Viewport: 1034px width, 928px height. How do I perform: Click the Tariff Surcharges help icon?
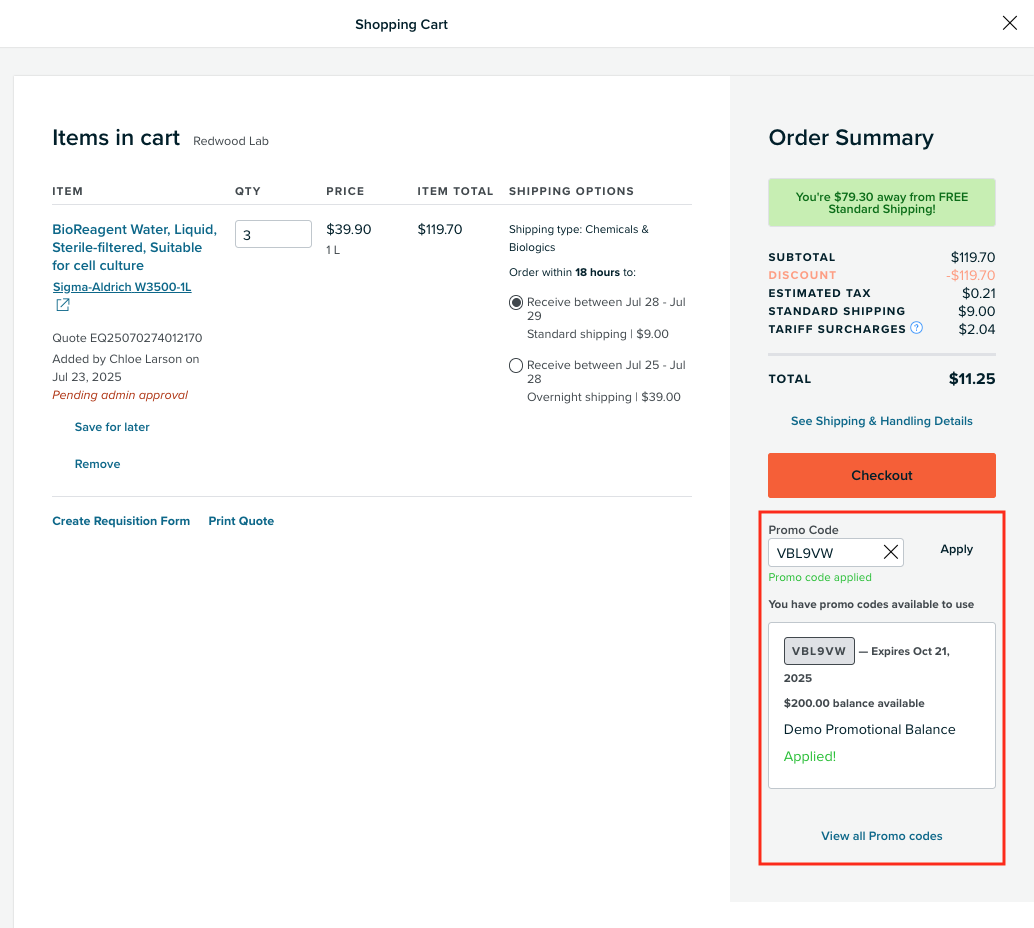[x=916, y=328]
